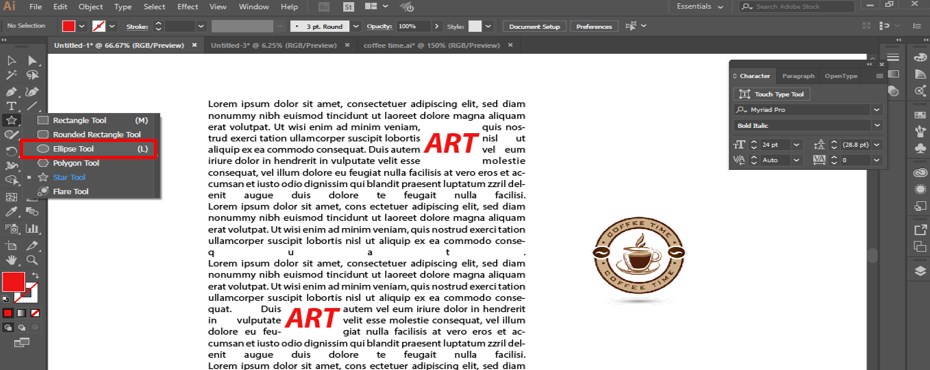Choose Ellipse Tool from flyout
Viewport: 930px width, 370px height.
pos(88,149)
